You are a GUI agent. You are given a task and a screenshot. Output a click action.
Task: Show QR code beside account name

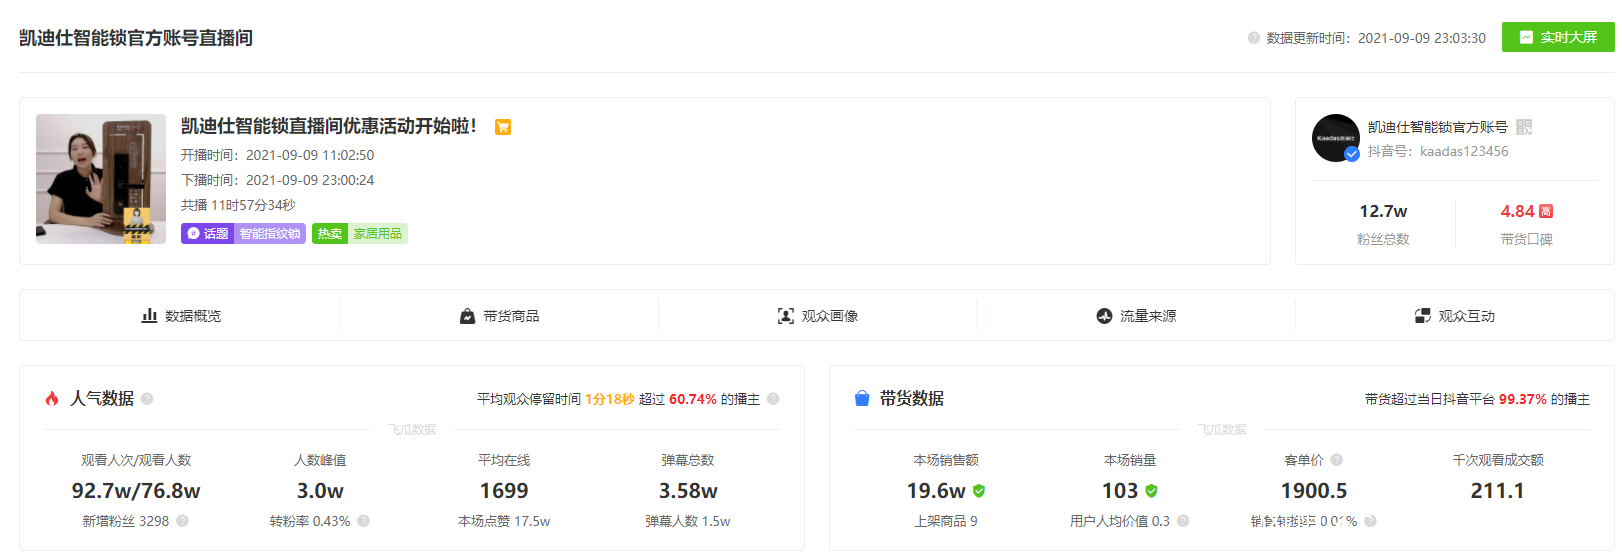[x=1524, y=127]
